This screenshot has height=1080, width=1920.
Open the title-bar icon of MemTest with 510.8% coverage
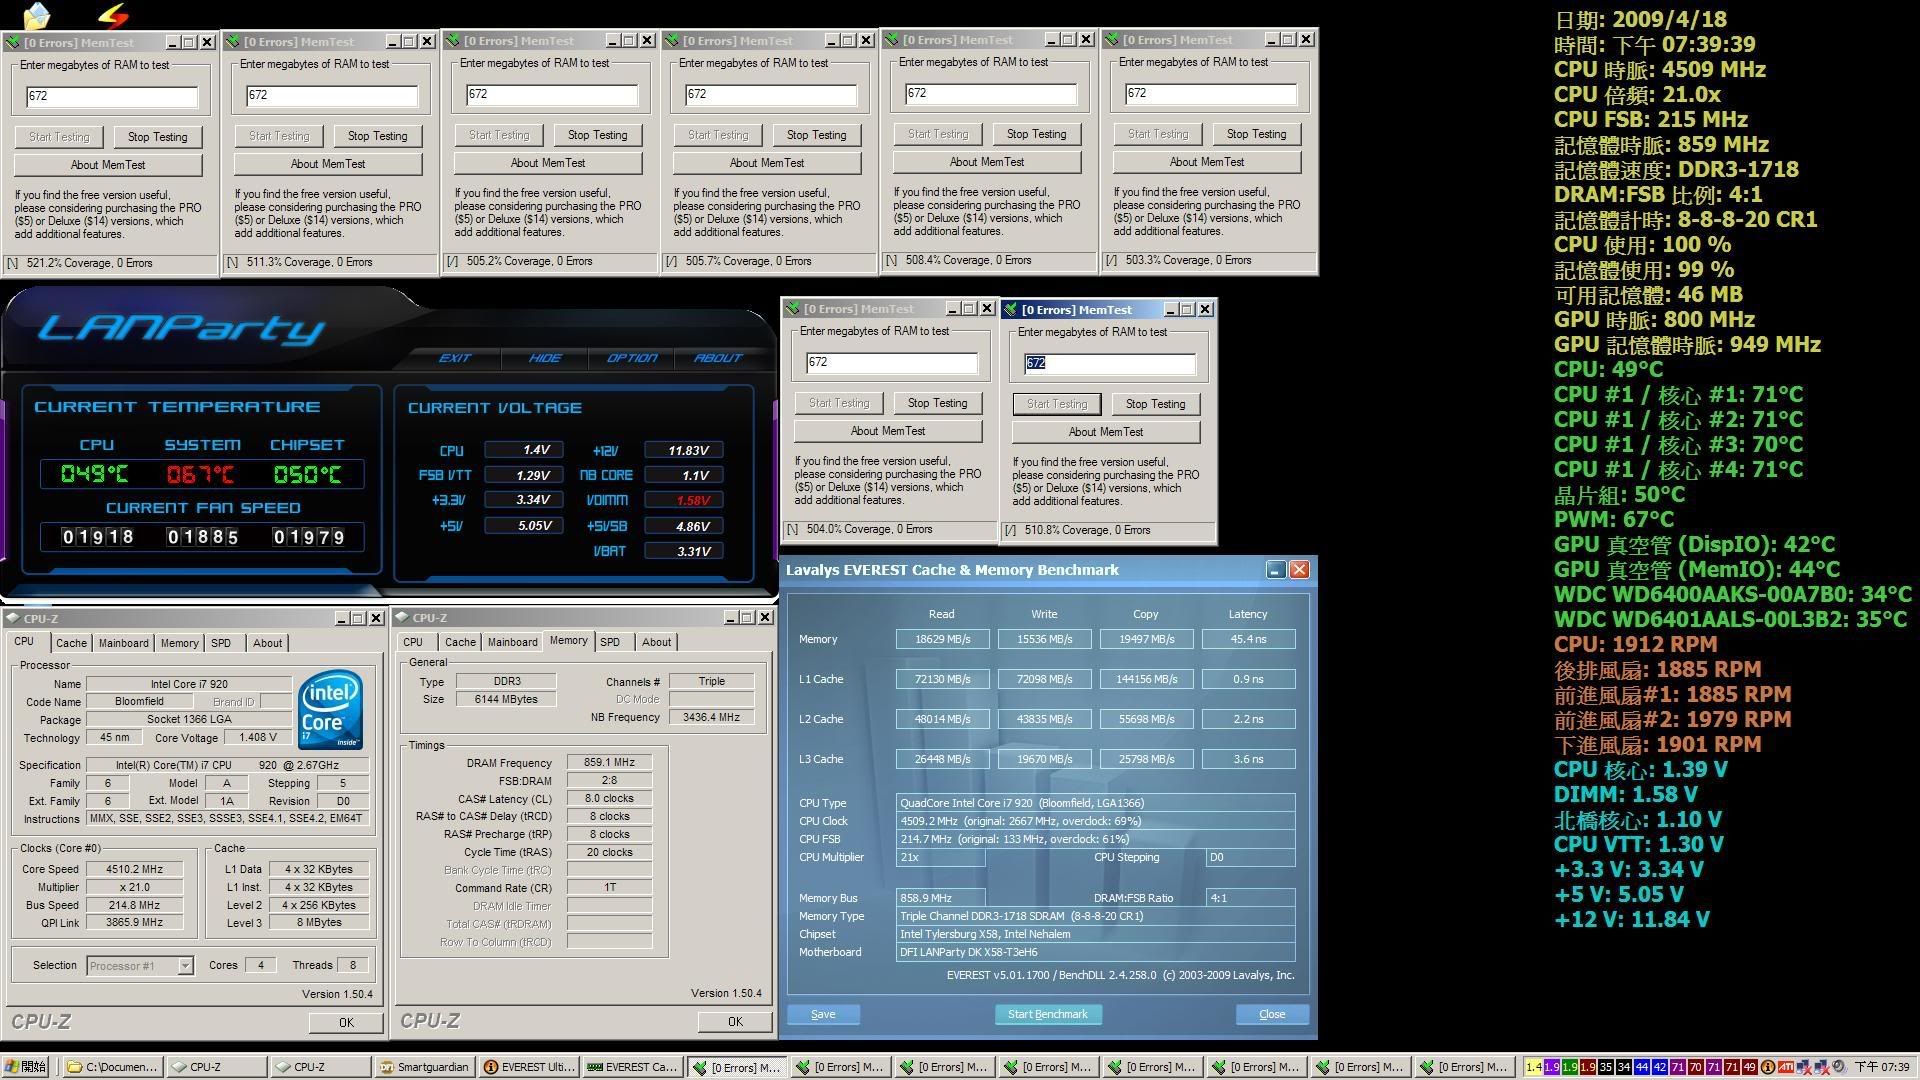coord(1010,310)
